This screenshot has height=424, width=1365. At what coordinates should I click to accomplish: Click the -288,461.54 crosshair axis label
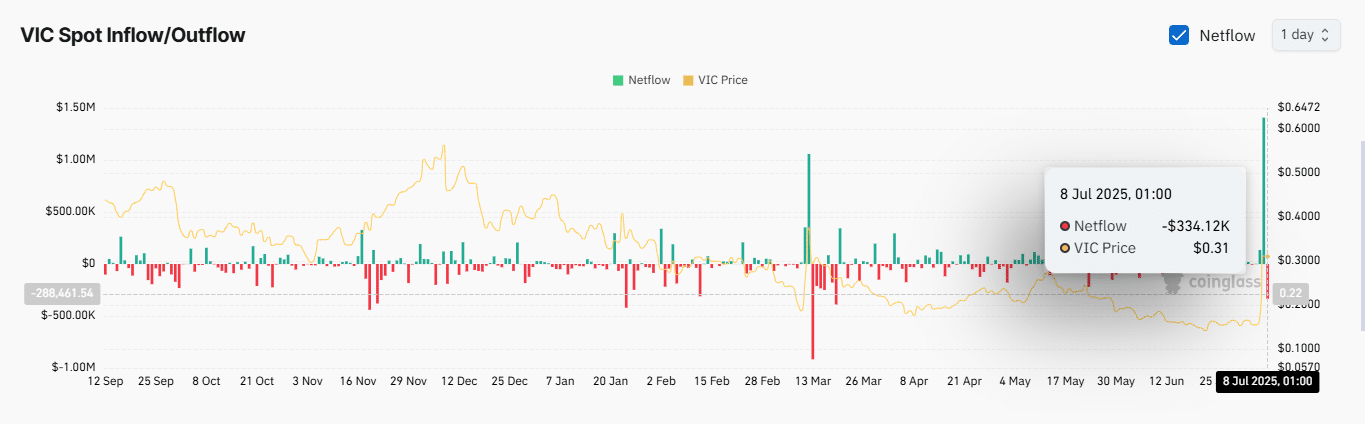[x=61, y=294]
